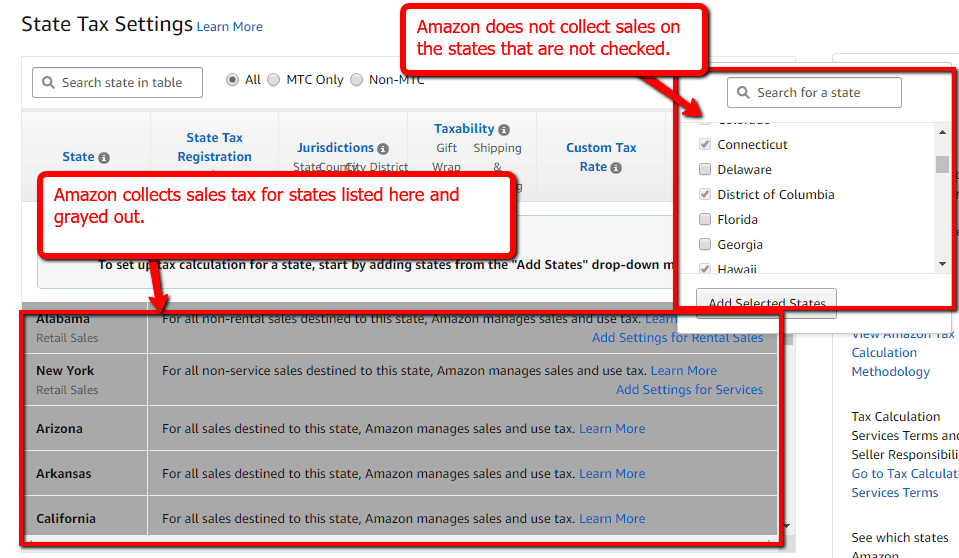Open Learn More link in Arkansas row
959x558 pixels.
click(612, 474)
